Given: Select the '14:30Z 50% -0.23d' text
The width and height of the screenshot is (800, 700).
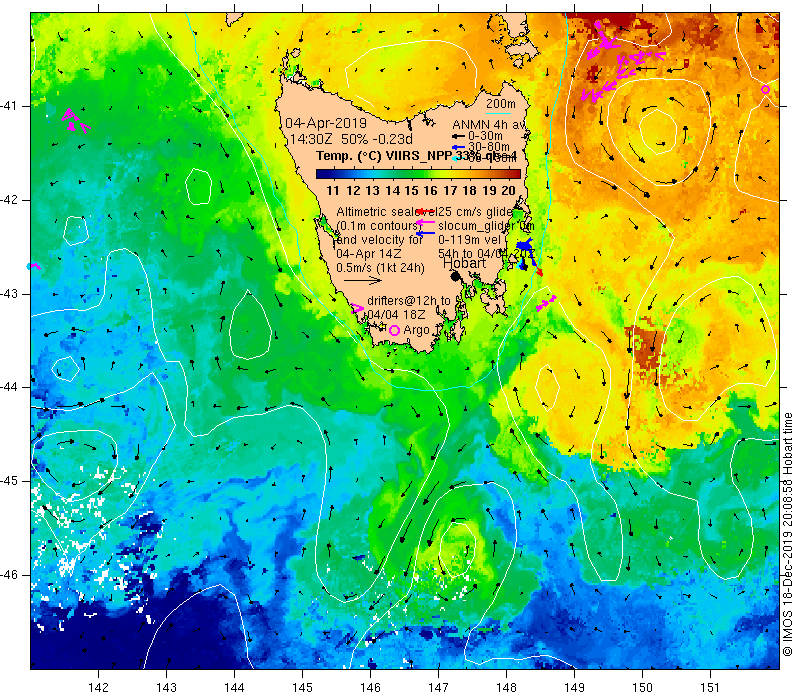Looking at the screenshot, I should coord(351,139).
